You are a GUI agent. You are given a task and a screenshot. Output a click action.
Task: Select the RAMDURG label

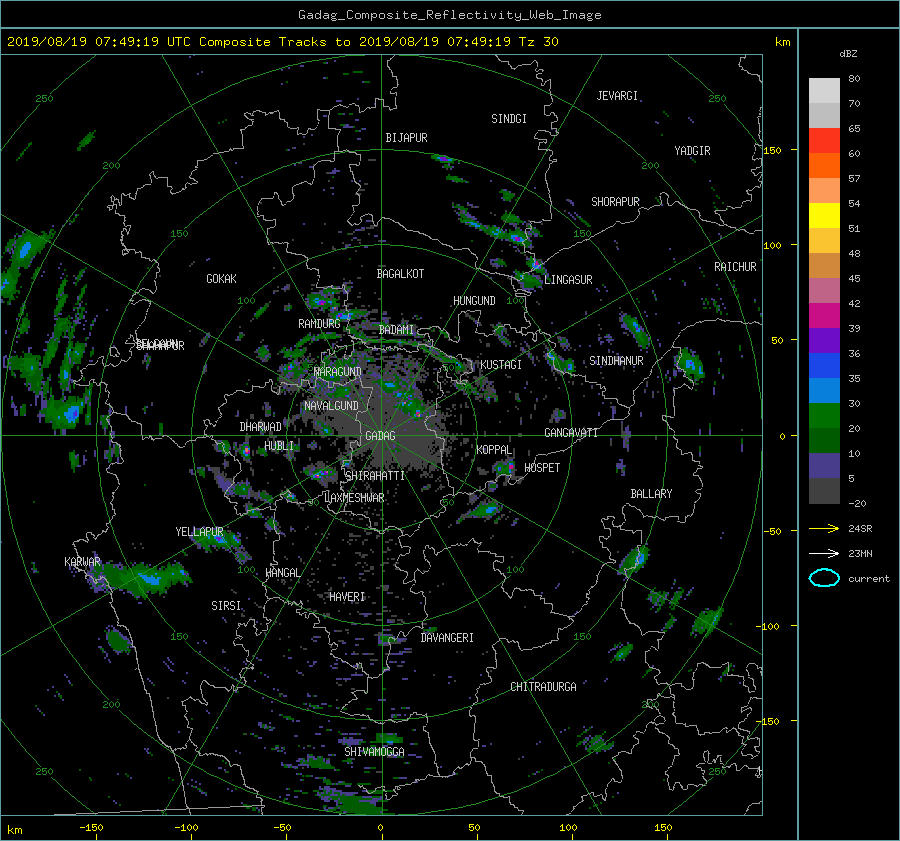(x=319, y=324)
